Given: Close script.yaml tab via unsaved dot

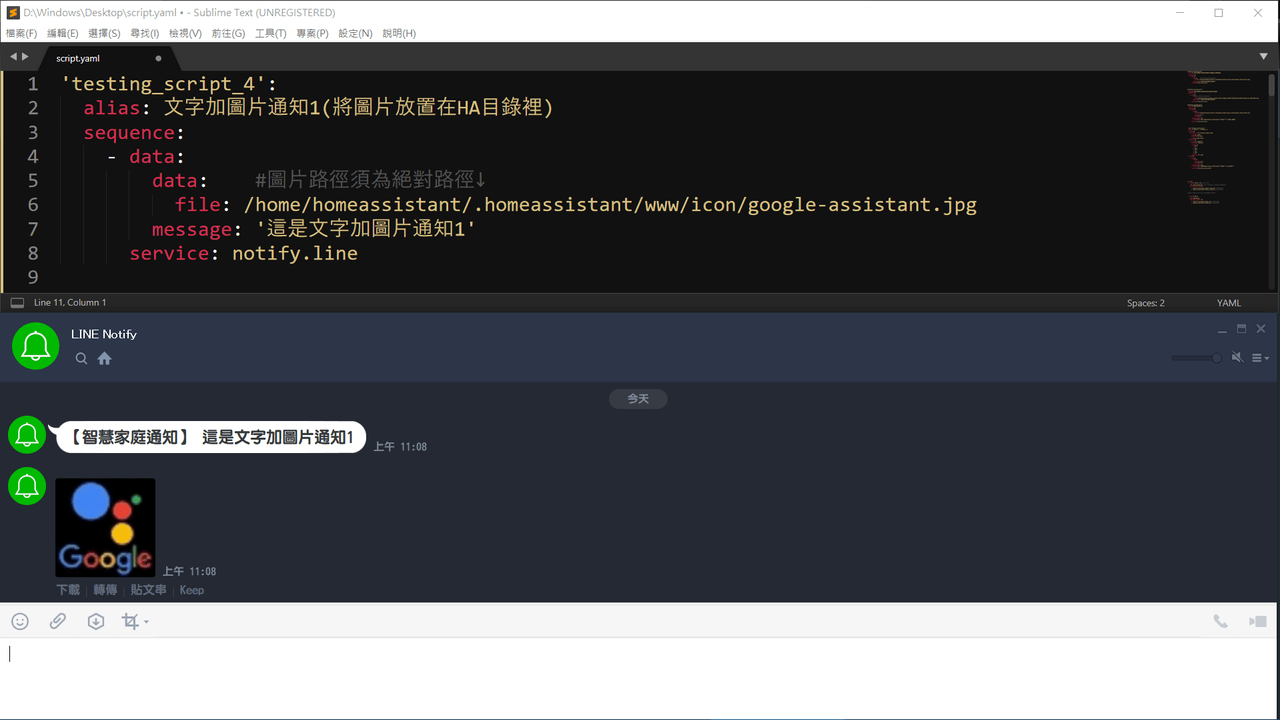Looking at the screenshot, I should 158,58.
